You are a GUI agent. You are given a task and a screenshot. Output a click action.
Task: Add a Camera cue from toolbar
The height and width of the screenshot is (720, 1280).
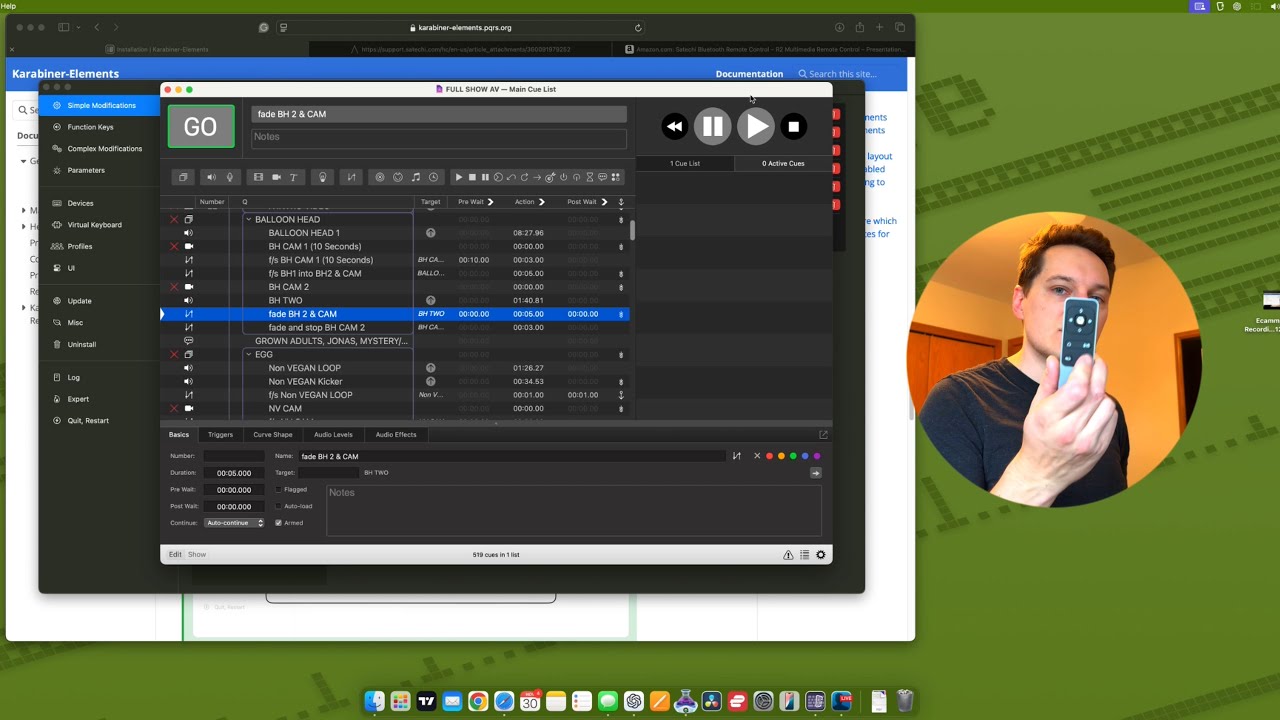pos(277,177)
